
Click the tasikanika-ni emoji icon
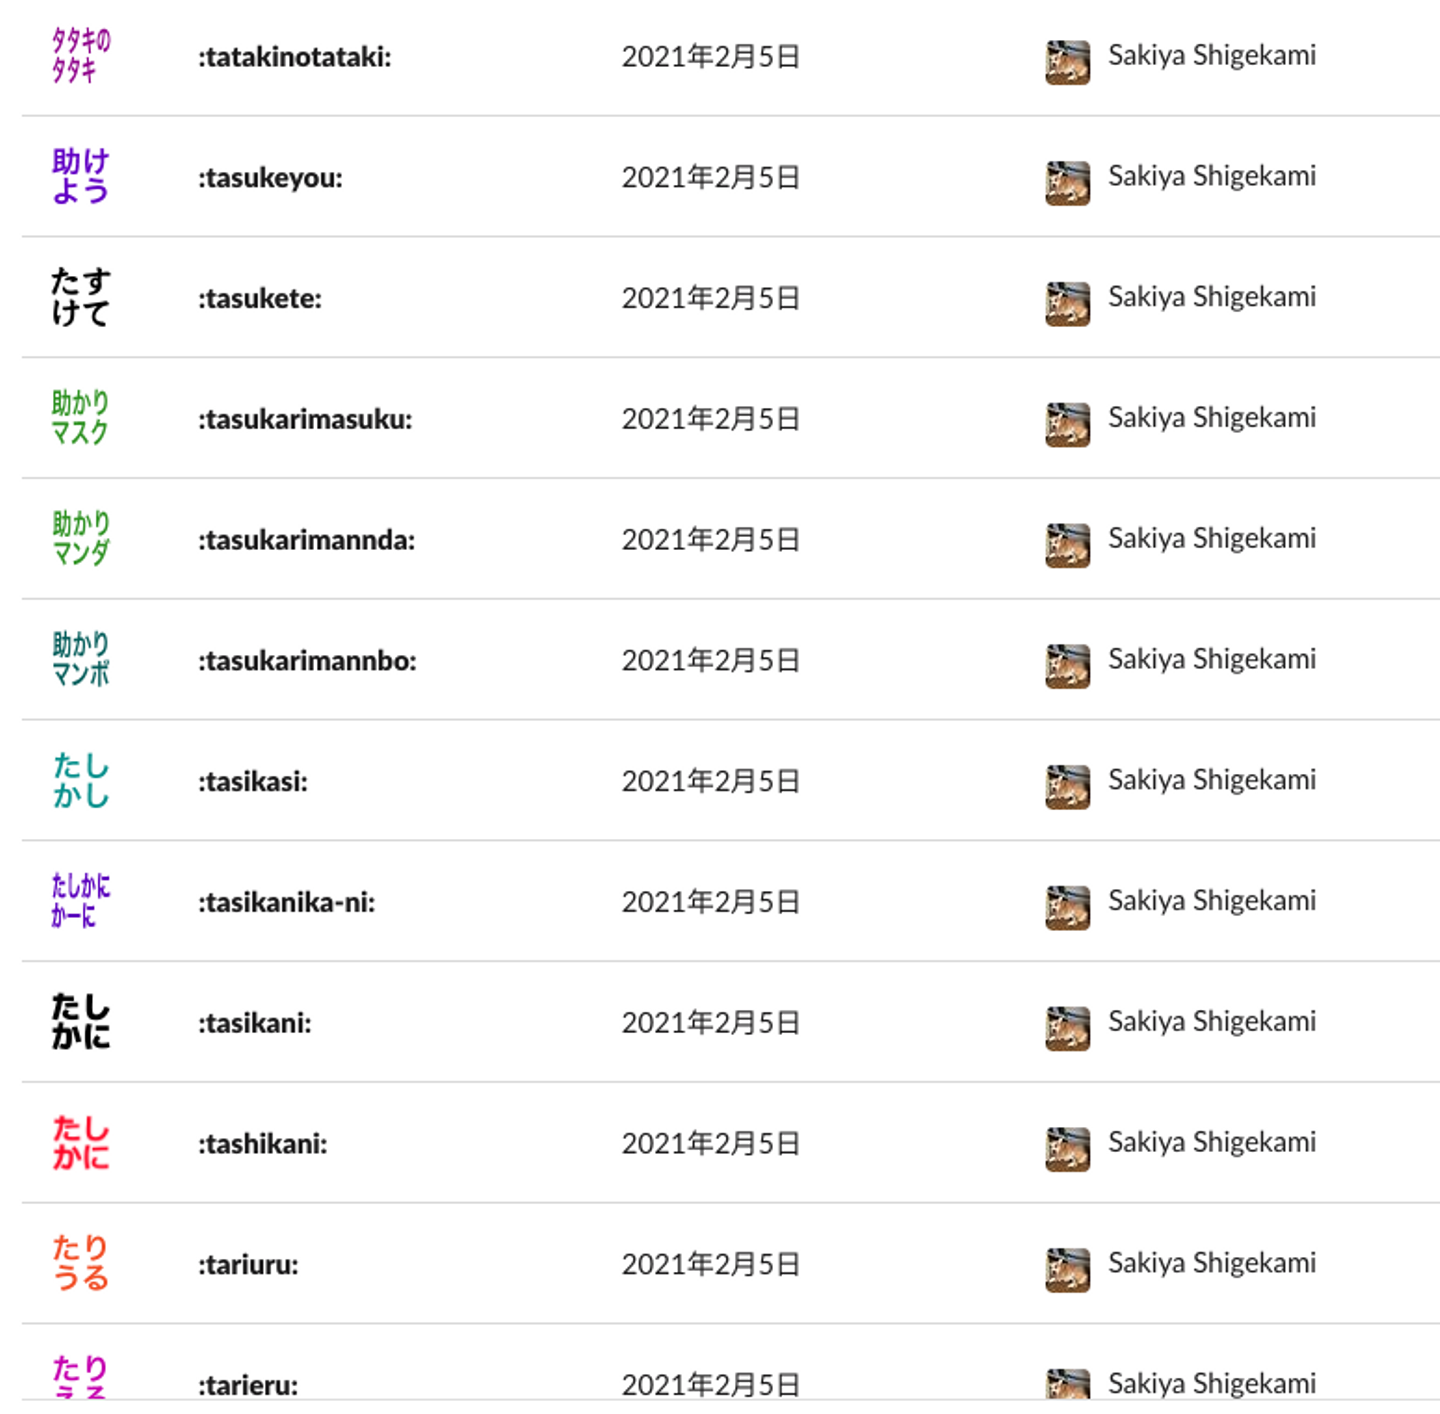coord(80,902)
